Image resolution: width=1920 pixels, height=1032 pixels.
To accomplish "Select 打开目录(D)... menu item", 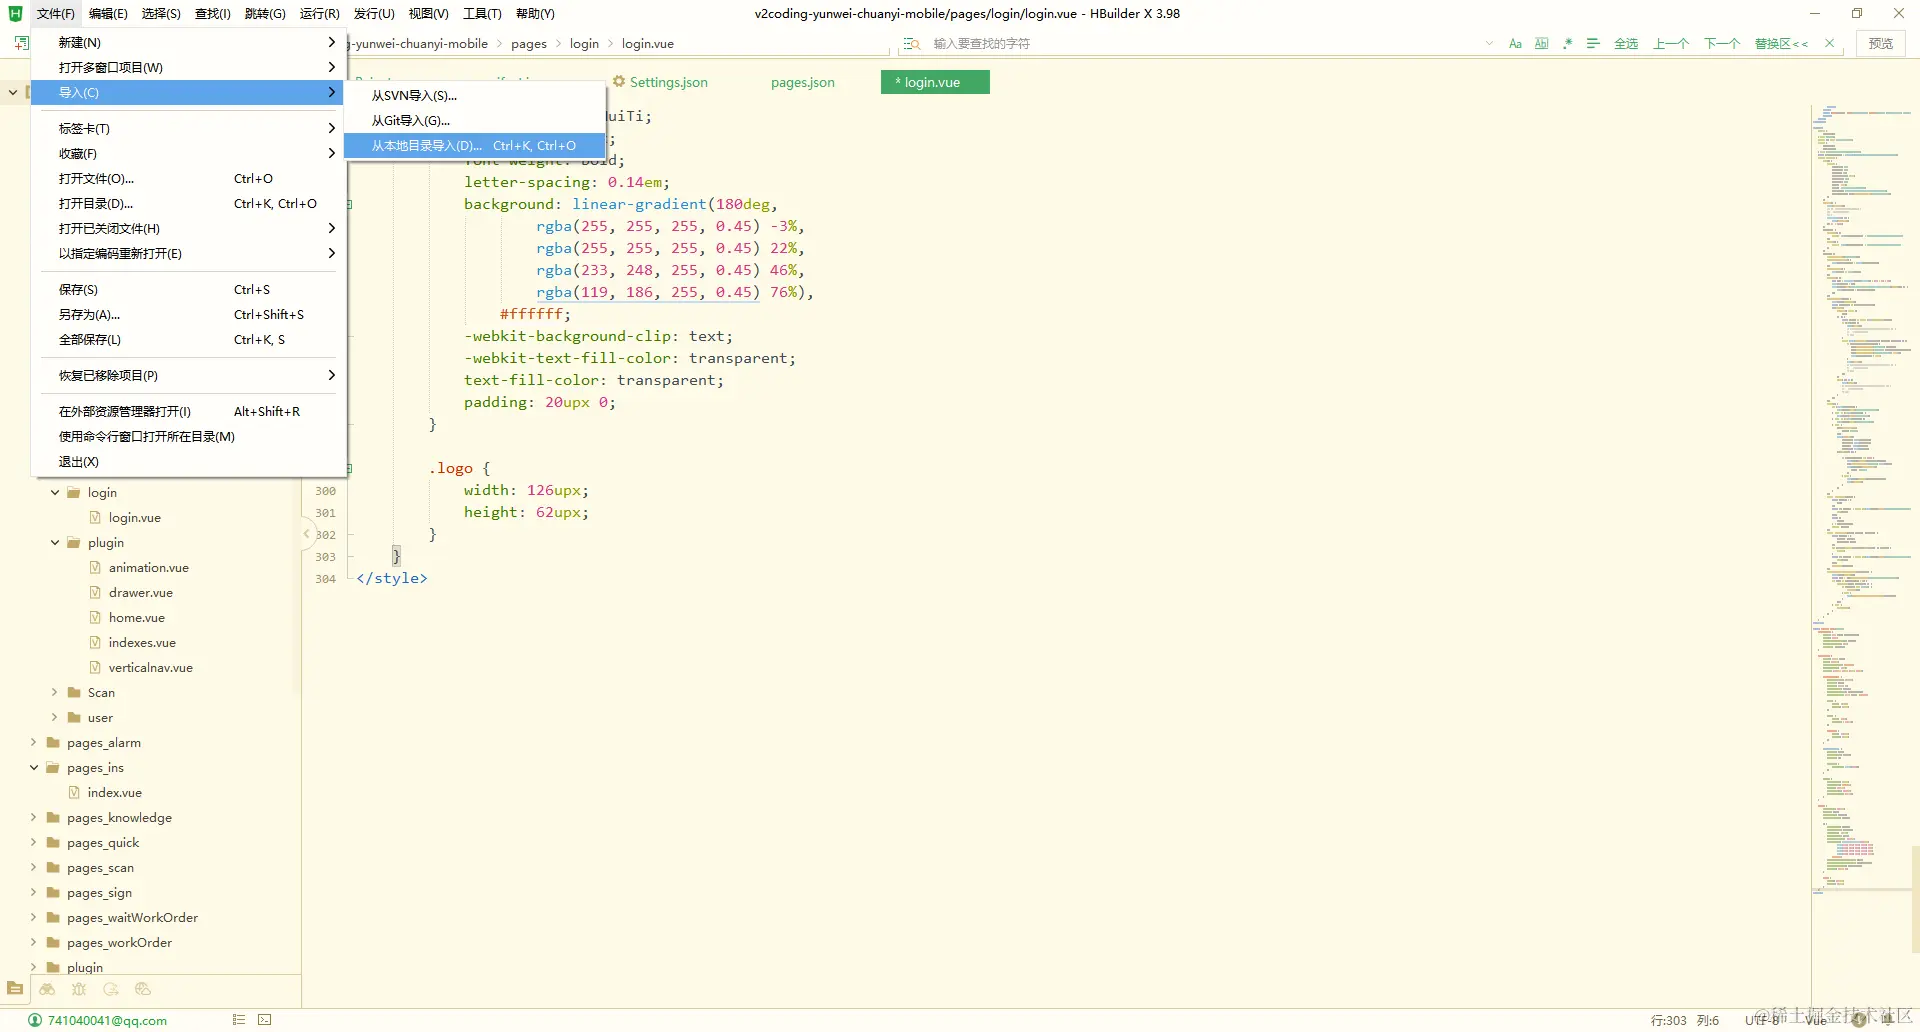I will [189, 204].
